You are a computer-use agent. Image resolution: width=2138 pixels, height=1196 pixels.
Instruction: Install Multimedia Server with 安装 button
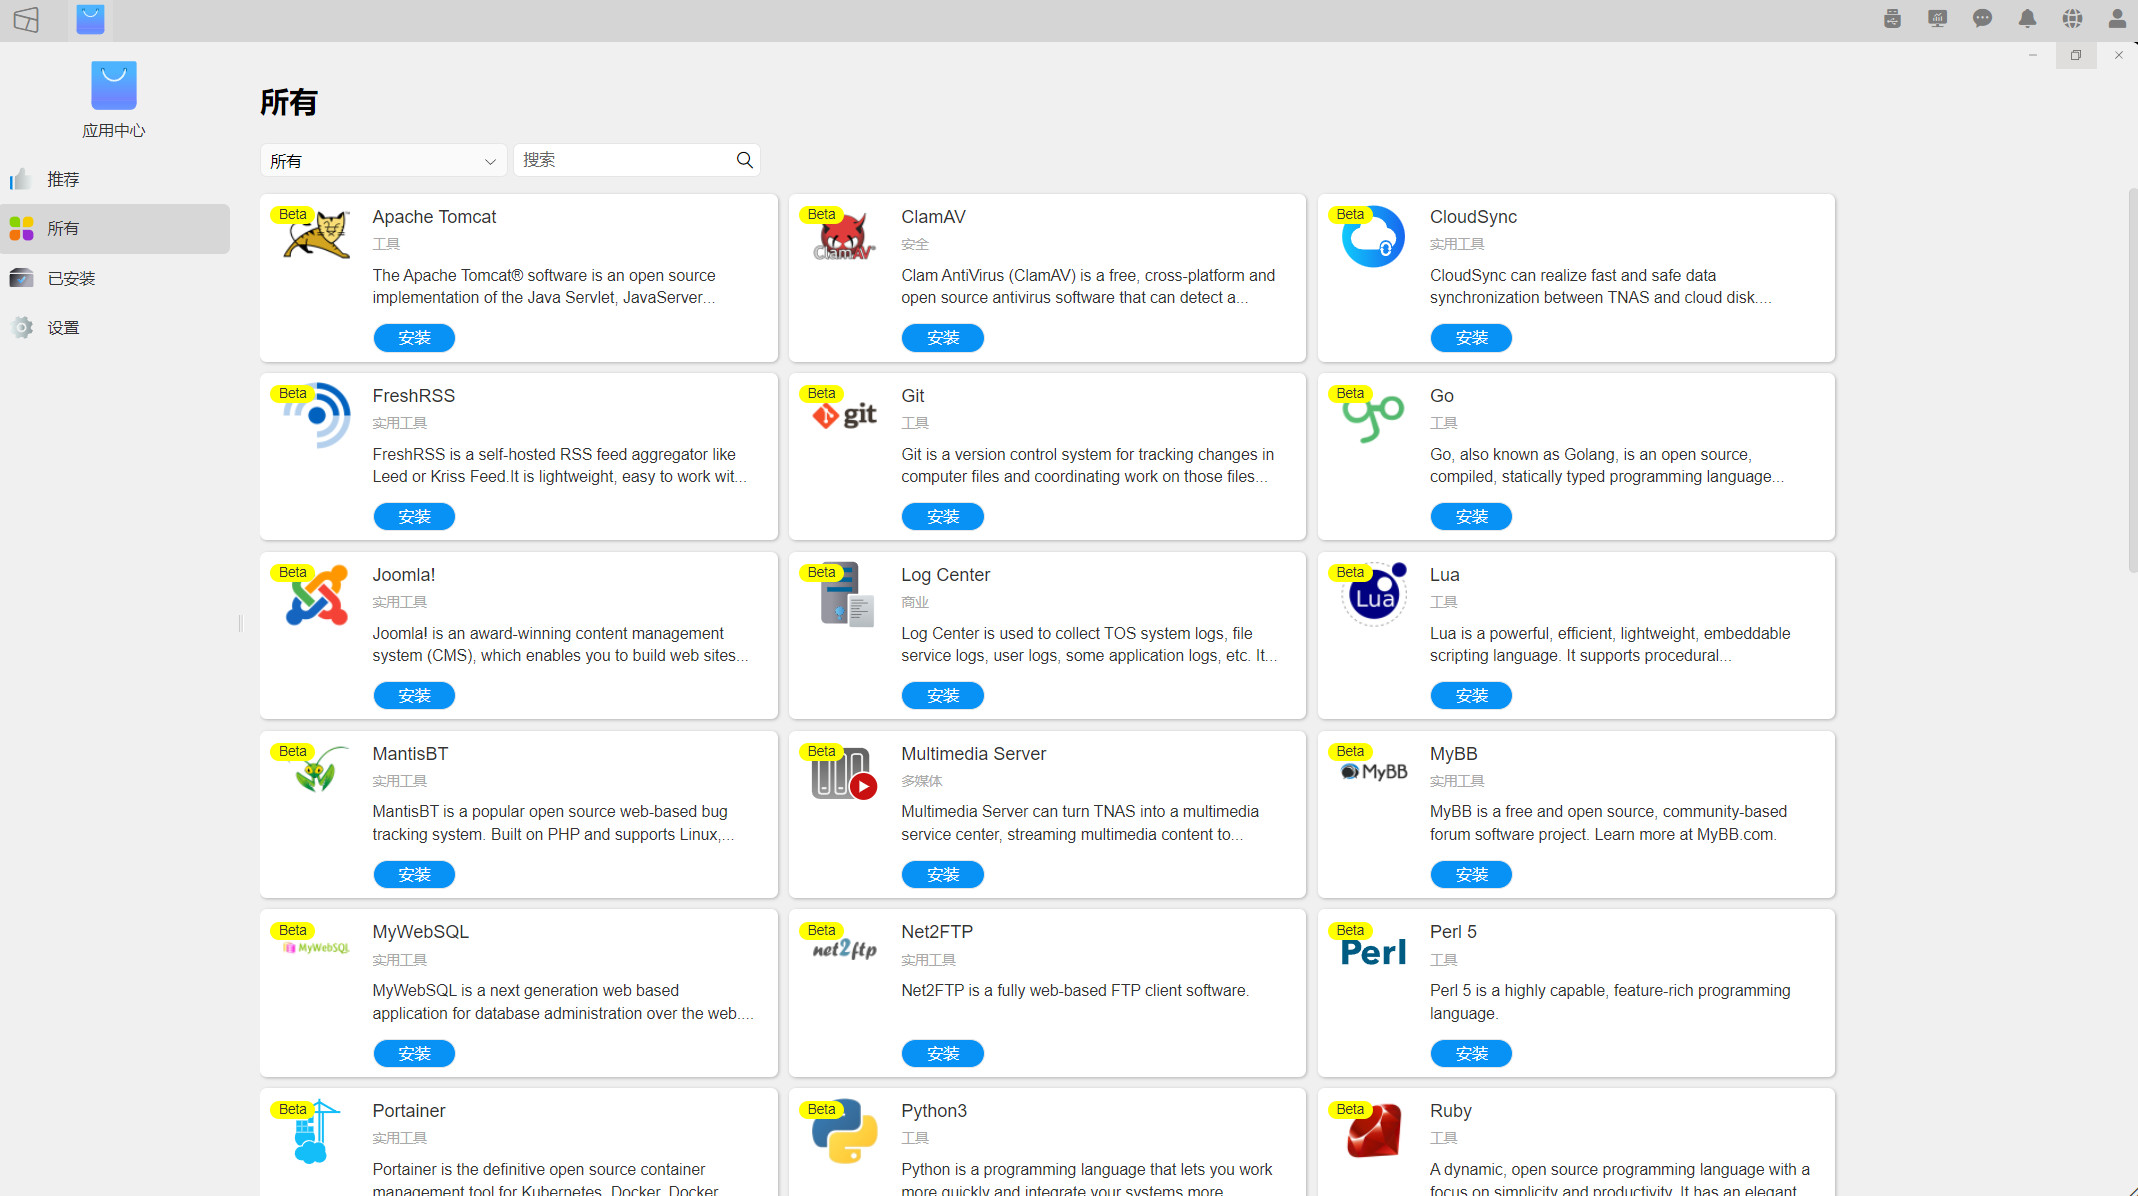(942, 875)
